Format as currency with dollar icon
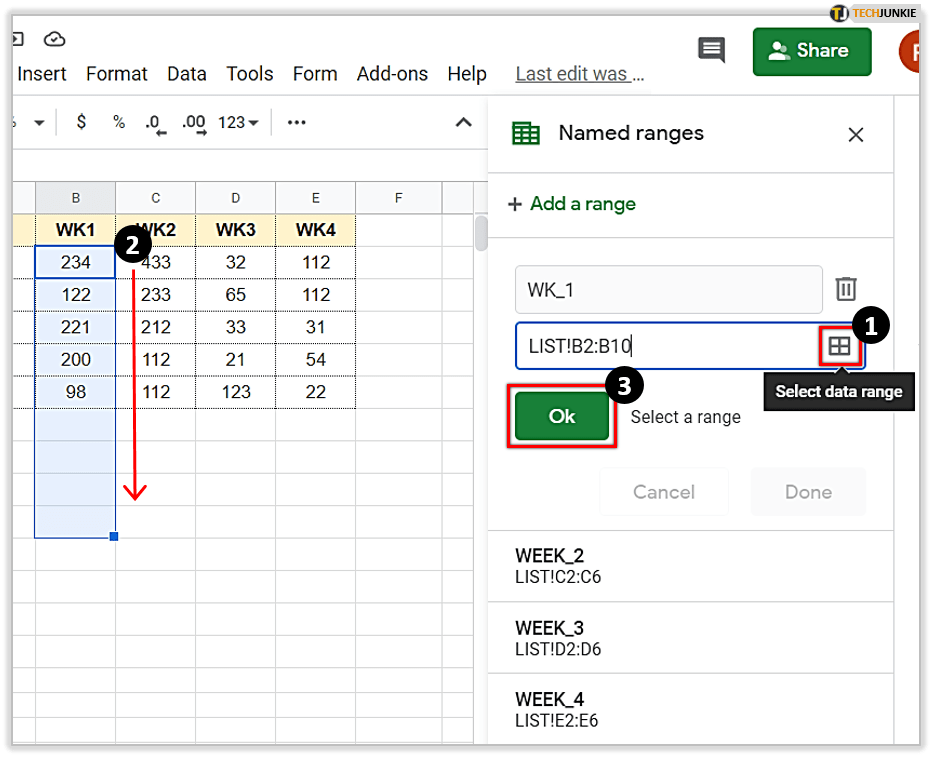932x757 pixels. [81, 122]
